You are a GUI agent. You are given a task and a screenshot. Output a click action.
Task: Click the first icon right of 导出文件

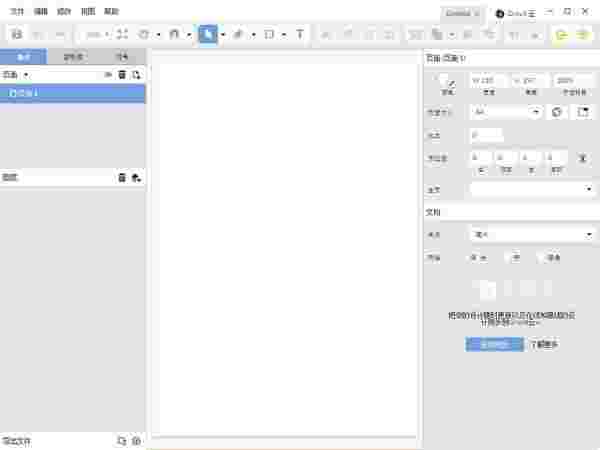tap(122, 441)
